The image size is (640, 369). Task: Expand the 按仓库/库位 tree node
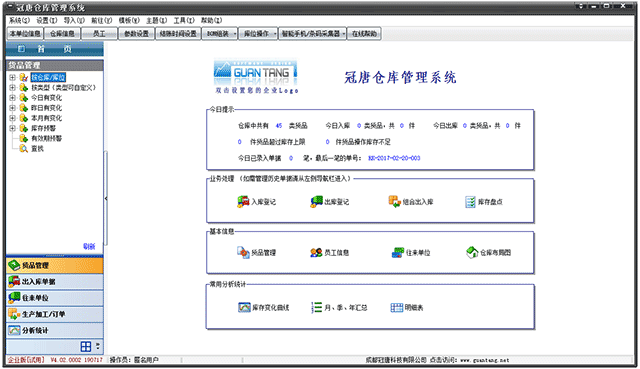pos(12,77)
